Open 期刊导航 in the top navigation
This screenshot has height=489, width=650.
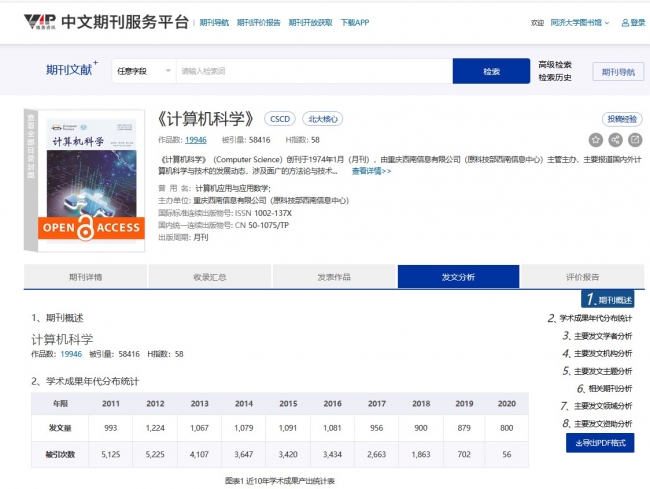coord(214,22)
